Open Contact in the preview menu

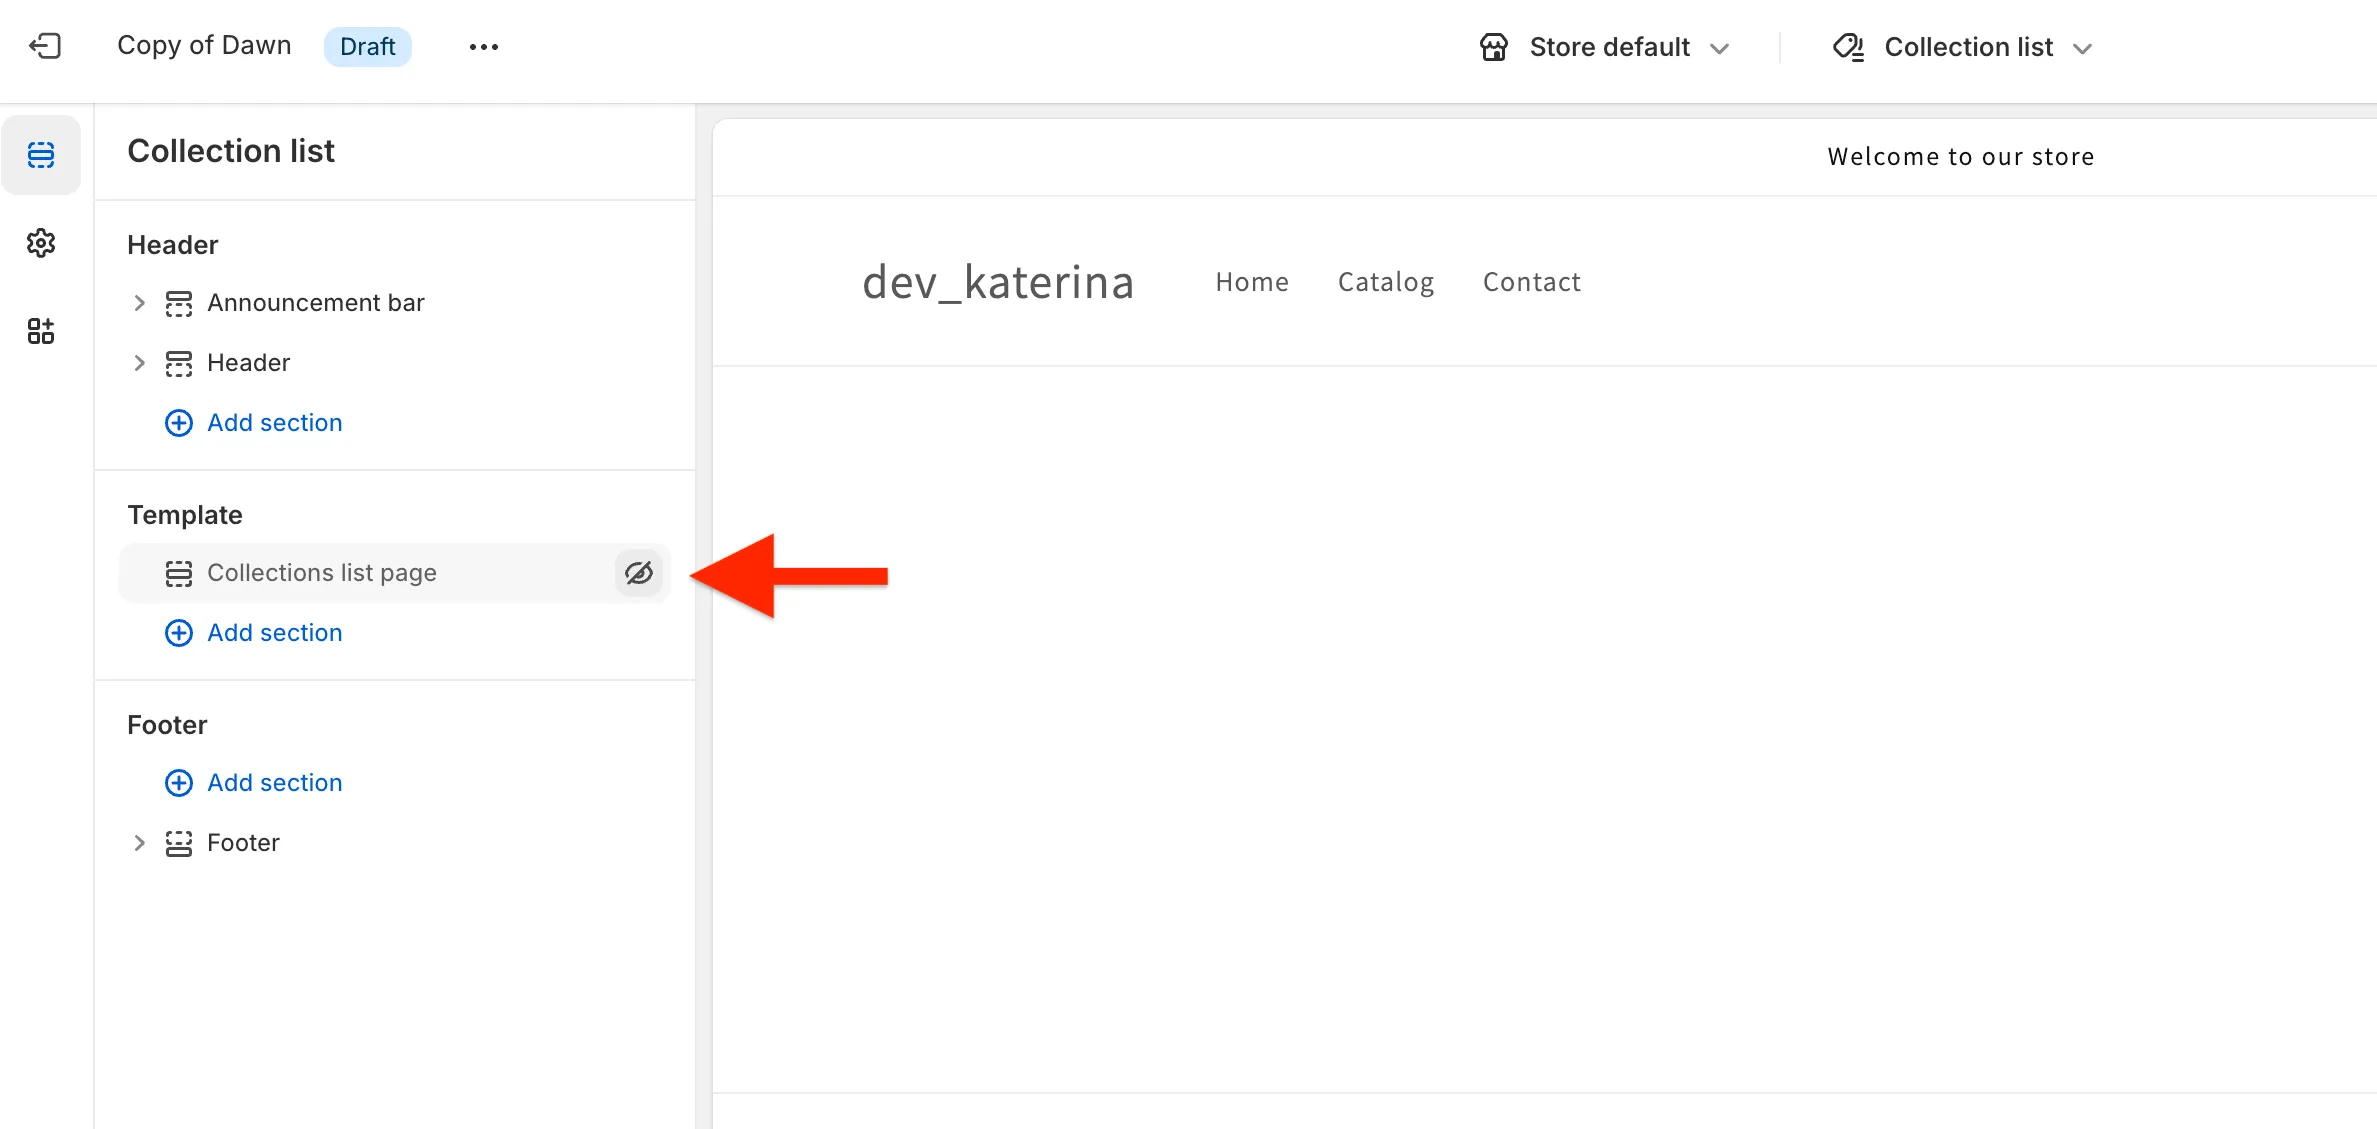[1532, 282]
